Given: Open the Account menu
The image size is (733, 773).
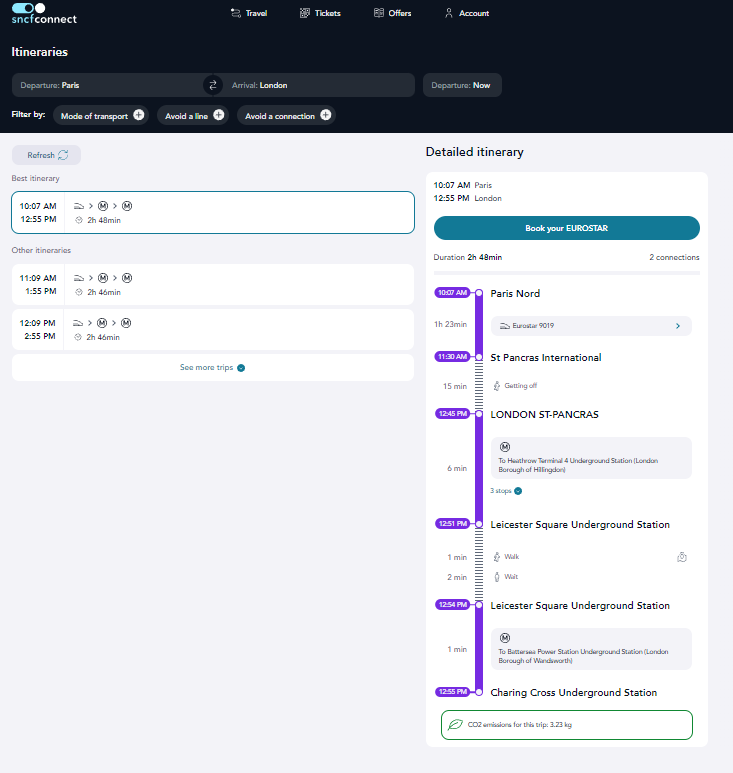Looking at the screenshot, I should (x=466, y=13).
